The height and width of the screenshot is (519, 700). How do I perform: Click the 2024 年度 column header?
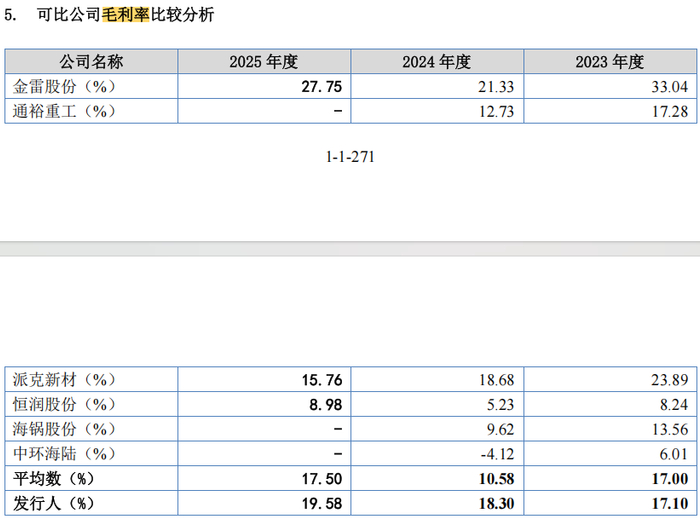point(437,62)
